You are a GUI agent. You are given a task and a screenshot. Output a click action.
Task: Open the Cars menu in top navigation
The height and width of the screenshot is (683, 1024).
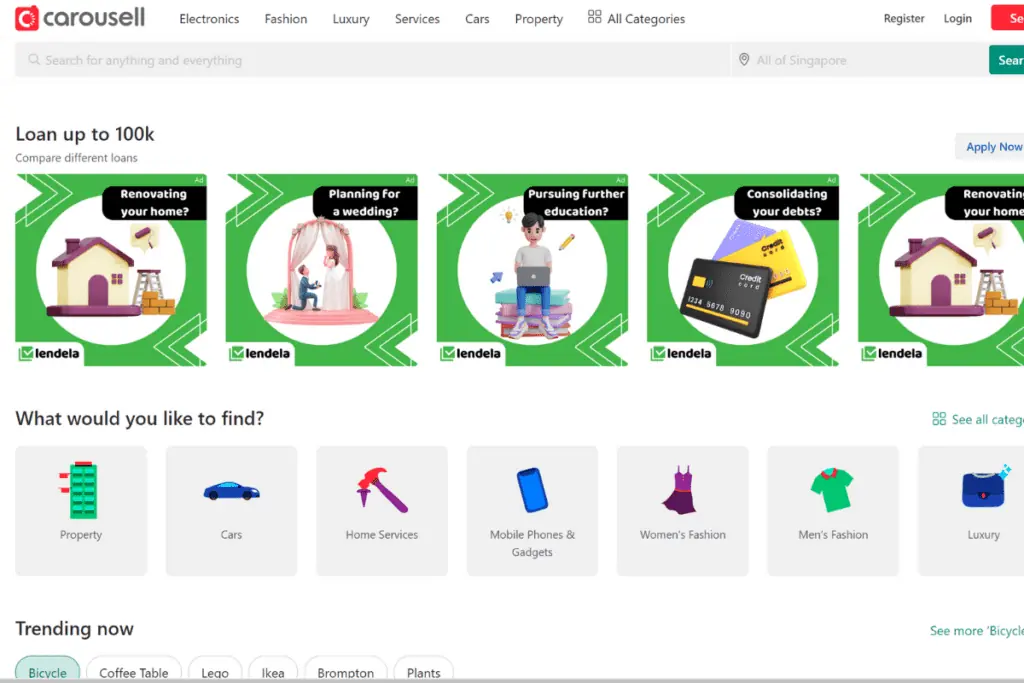point(477,19)
